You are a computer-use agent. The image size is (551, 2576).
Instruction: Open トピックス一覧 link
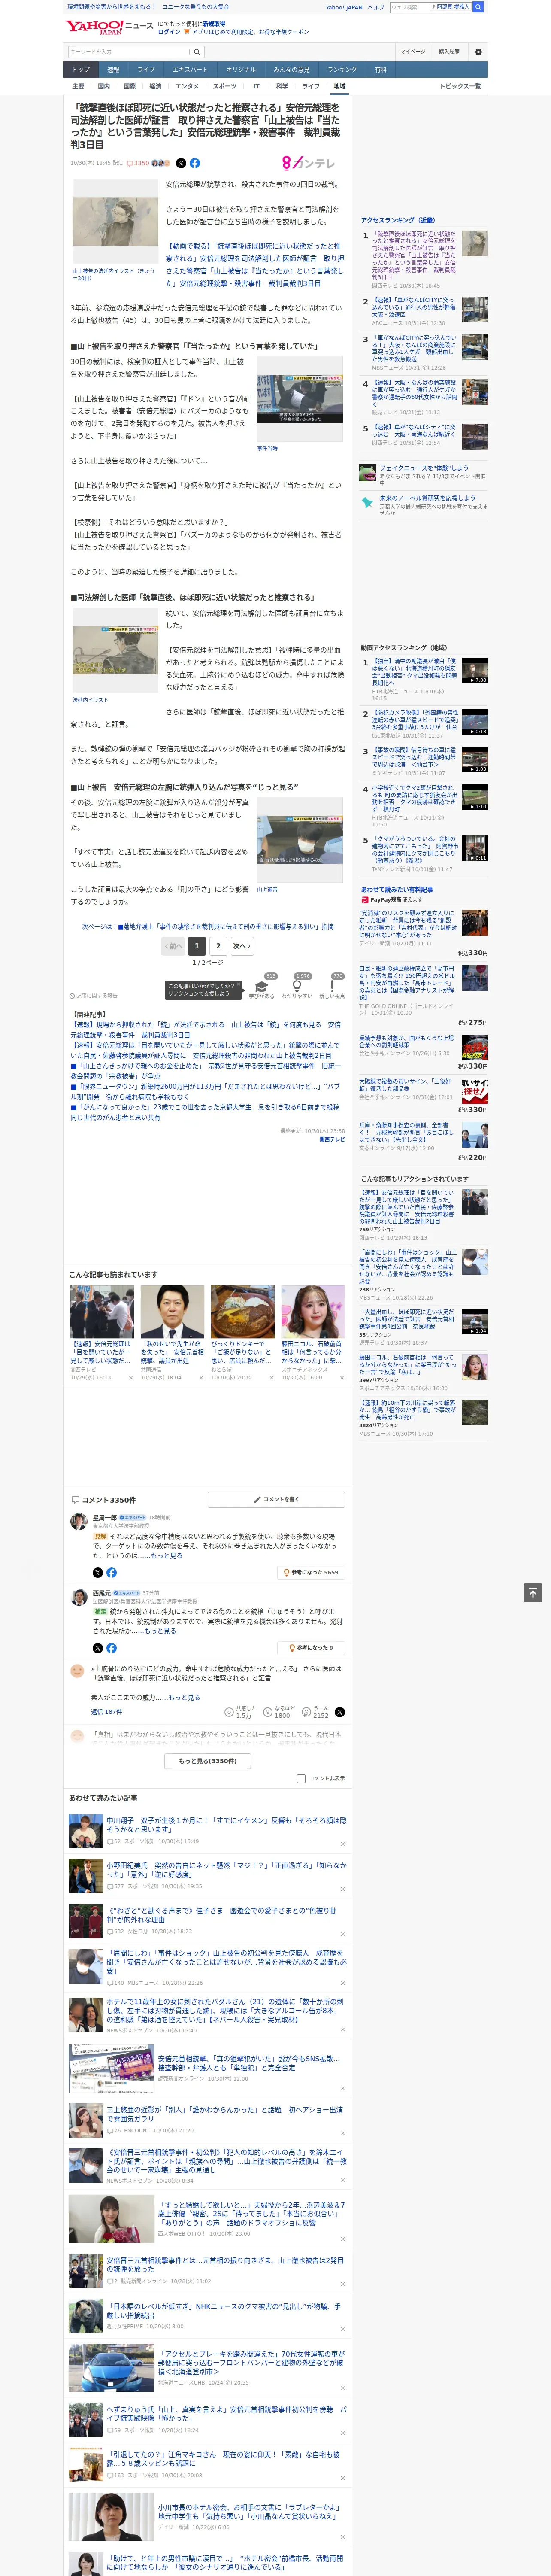(x=460, y=86)
